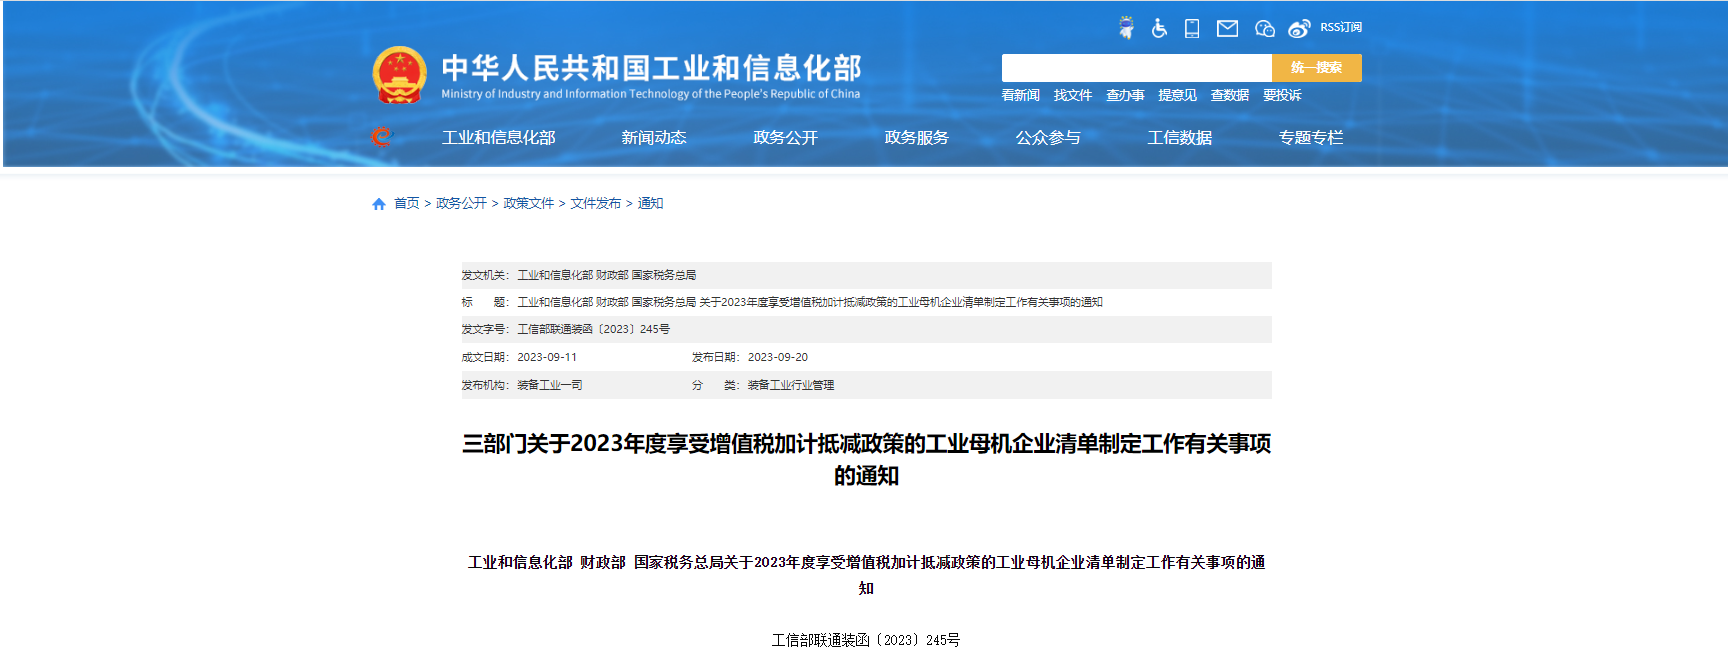This screenshot has width=1728, height=650.
Task: Click the envelope mail icon
Action: coord(1227,28)
